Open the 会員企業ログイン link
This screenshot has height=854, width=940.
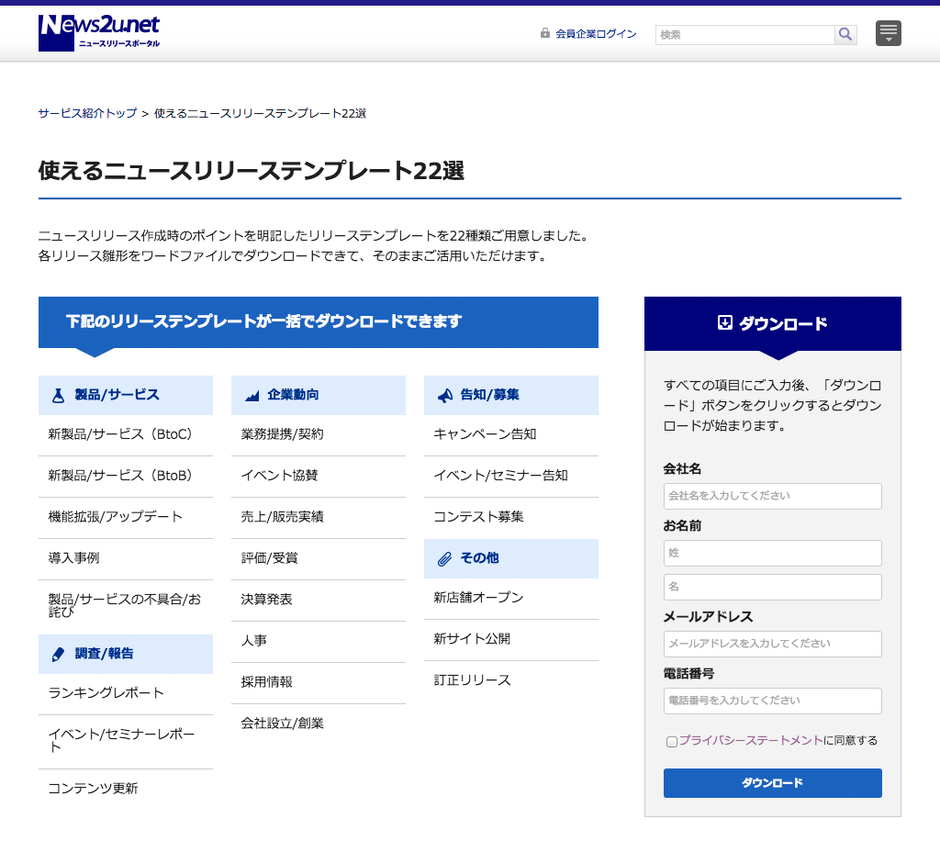(x=596, y=34)
